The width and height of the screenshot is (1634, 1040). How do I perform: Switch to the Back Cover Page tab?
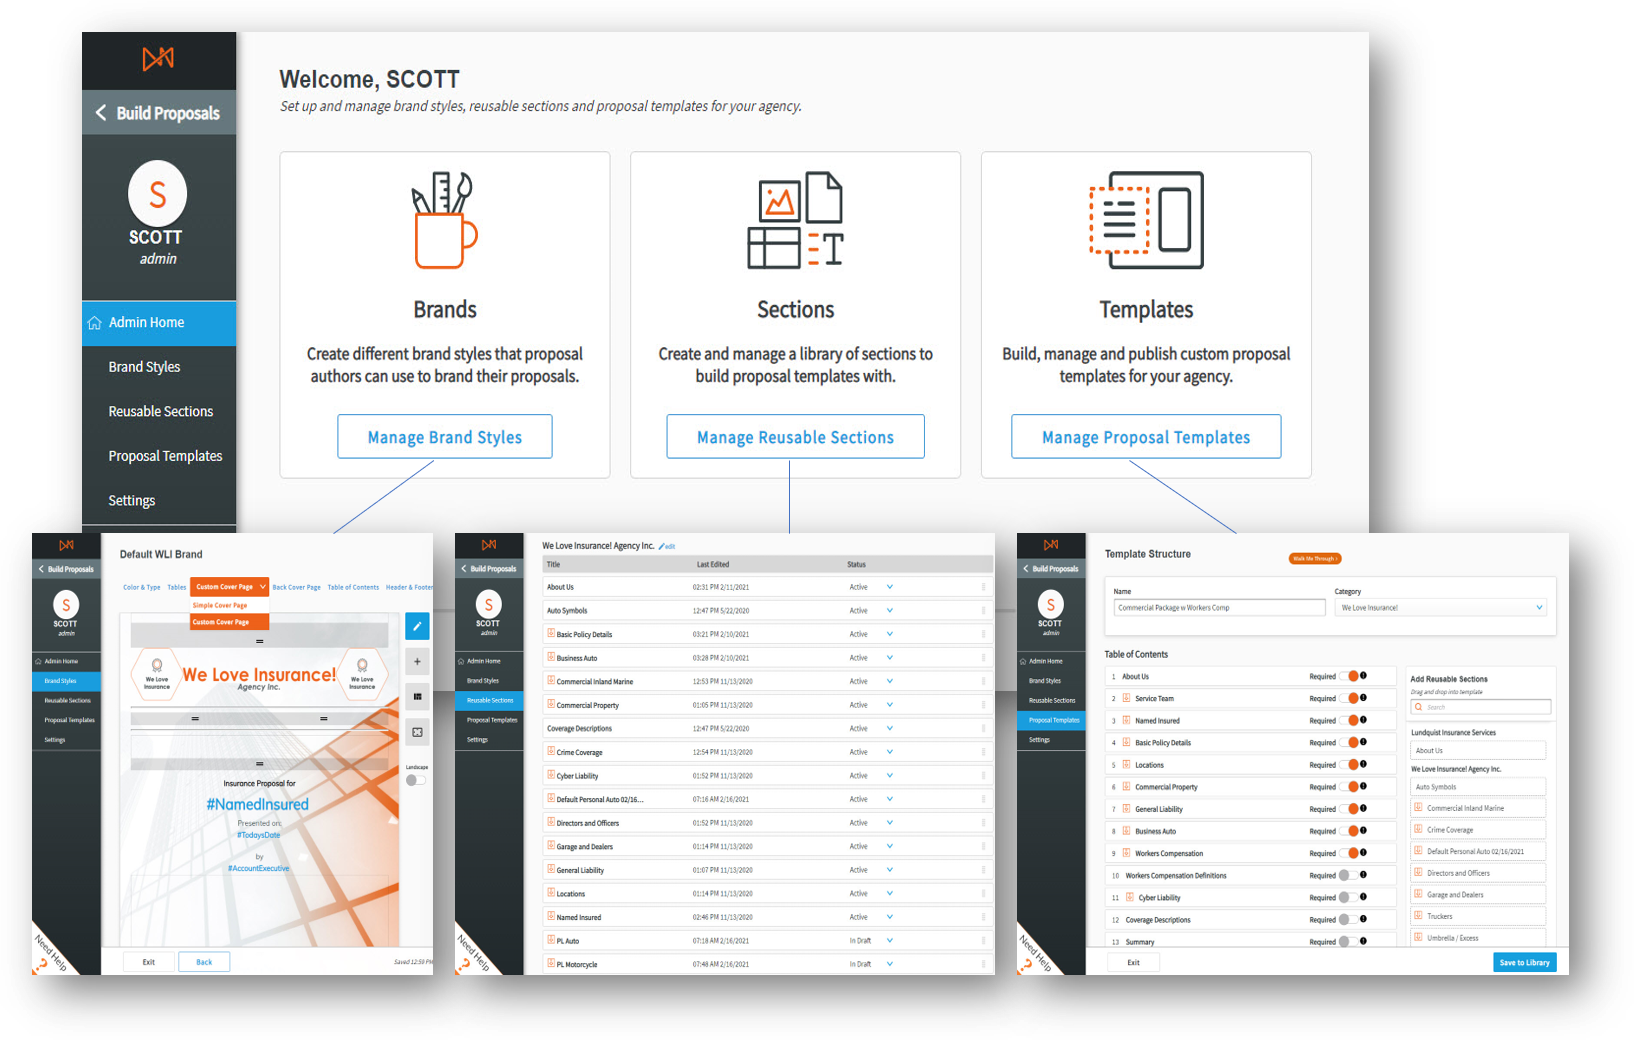296,587
